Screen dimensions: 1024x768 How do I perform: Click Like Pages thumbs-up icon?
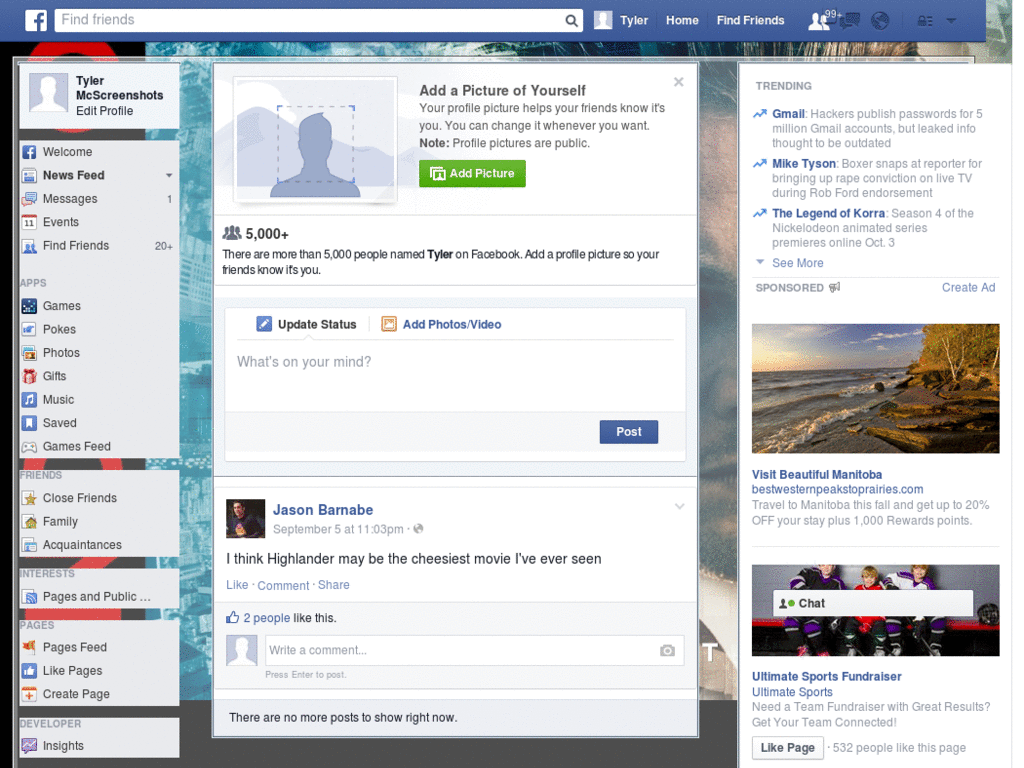29,671
